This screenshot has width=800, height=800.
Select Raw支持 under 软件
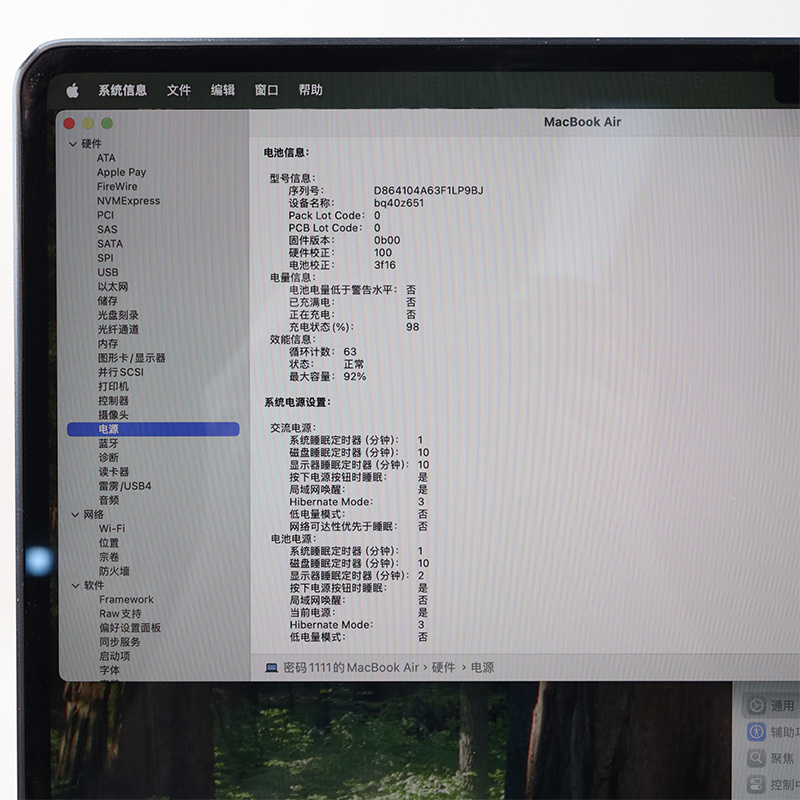pyautogui.click(x=120, y=614)
